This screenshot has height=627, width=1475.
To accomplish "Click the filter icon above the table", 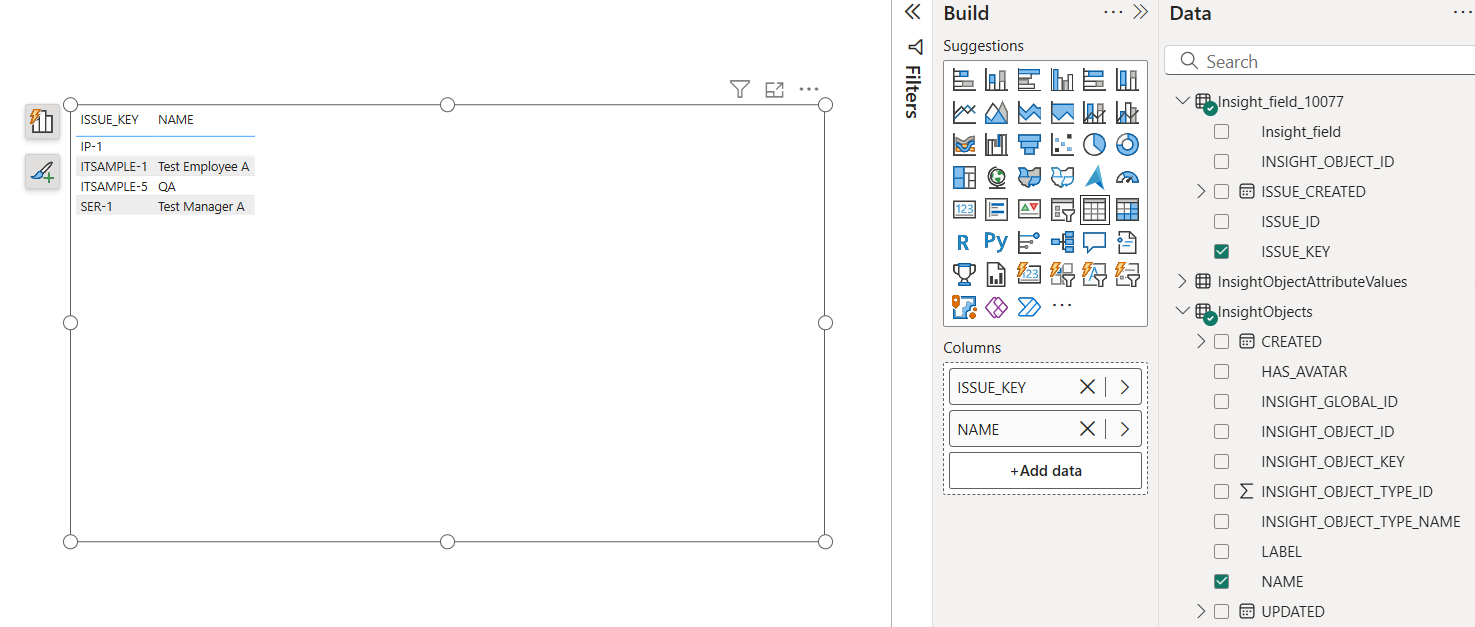I will click(x=739, y=90).
